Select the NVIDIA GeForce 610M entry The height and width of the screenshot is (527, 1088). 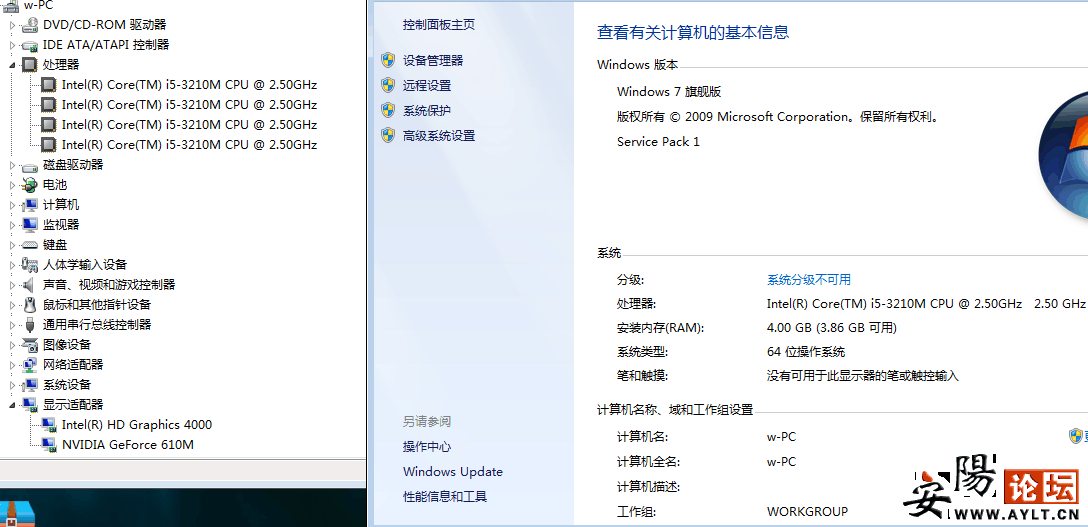pyautogui.click(x=128, y=444)
